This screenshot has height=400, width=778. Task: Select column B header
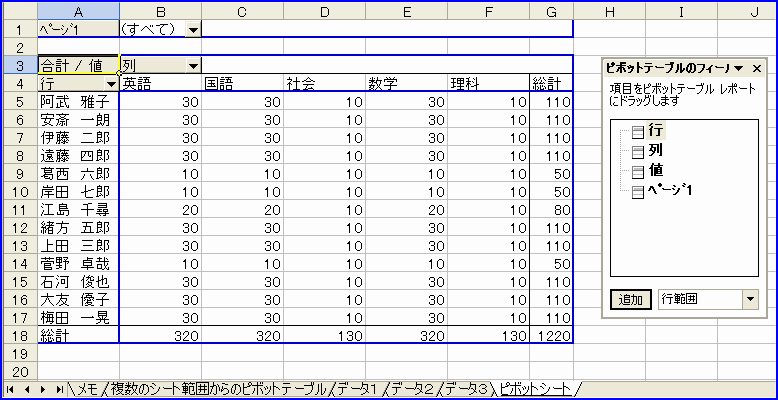point(160,12)
